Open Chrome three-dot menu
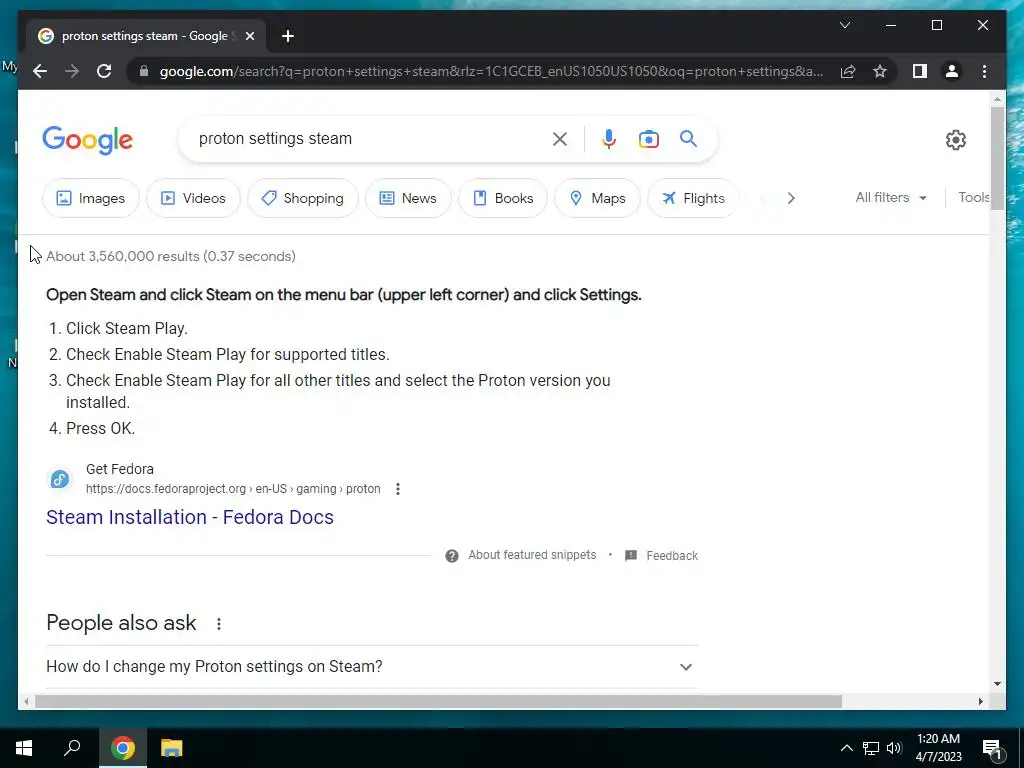This screenshot has height=768, width=1024. [984, 71]
